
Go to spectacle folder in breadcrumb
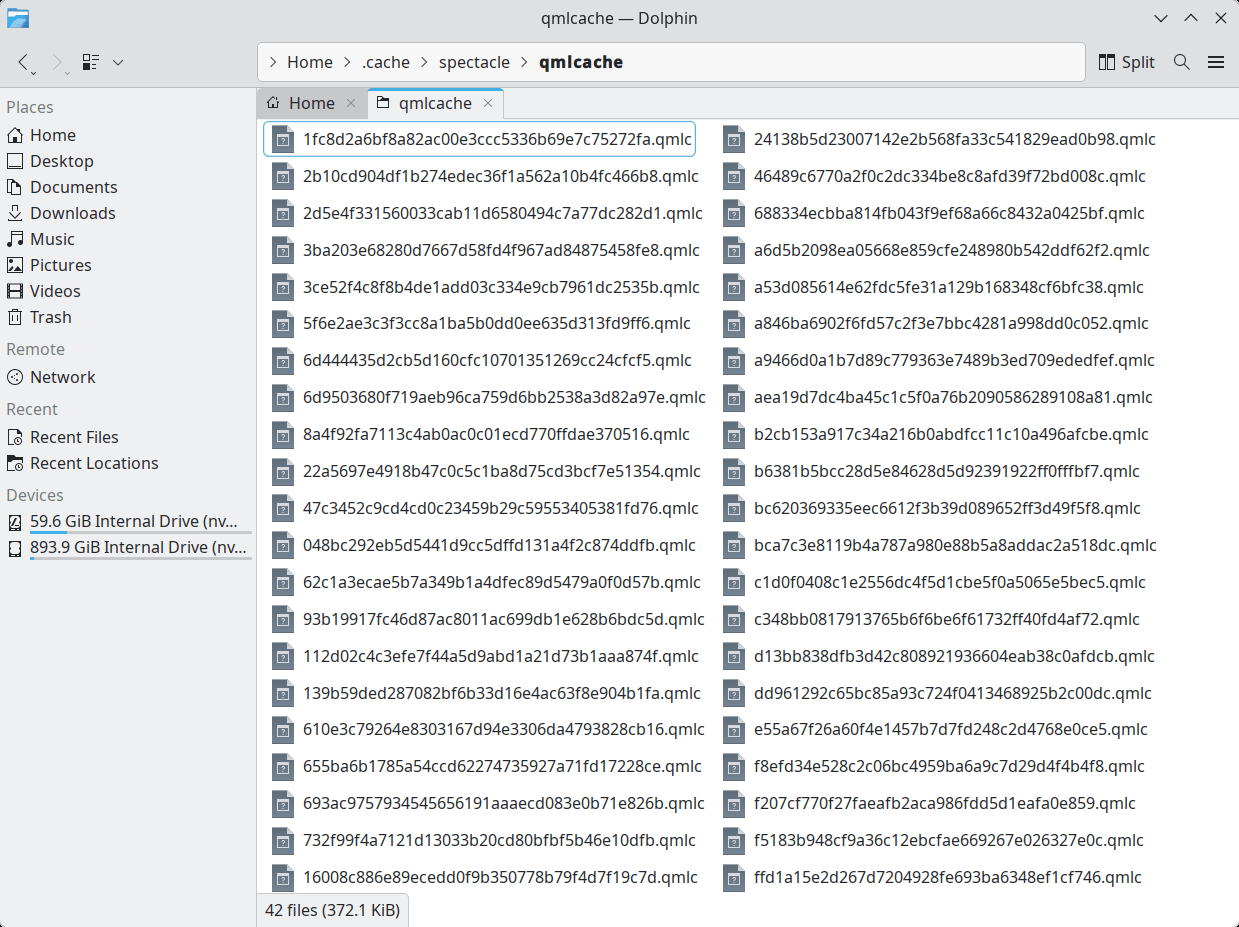coord(474,62)
